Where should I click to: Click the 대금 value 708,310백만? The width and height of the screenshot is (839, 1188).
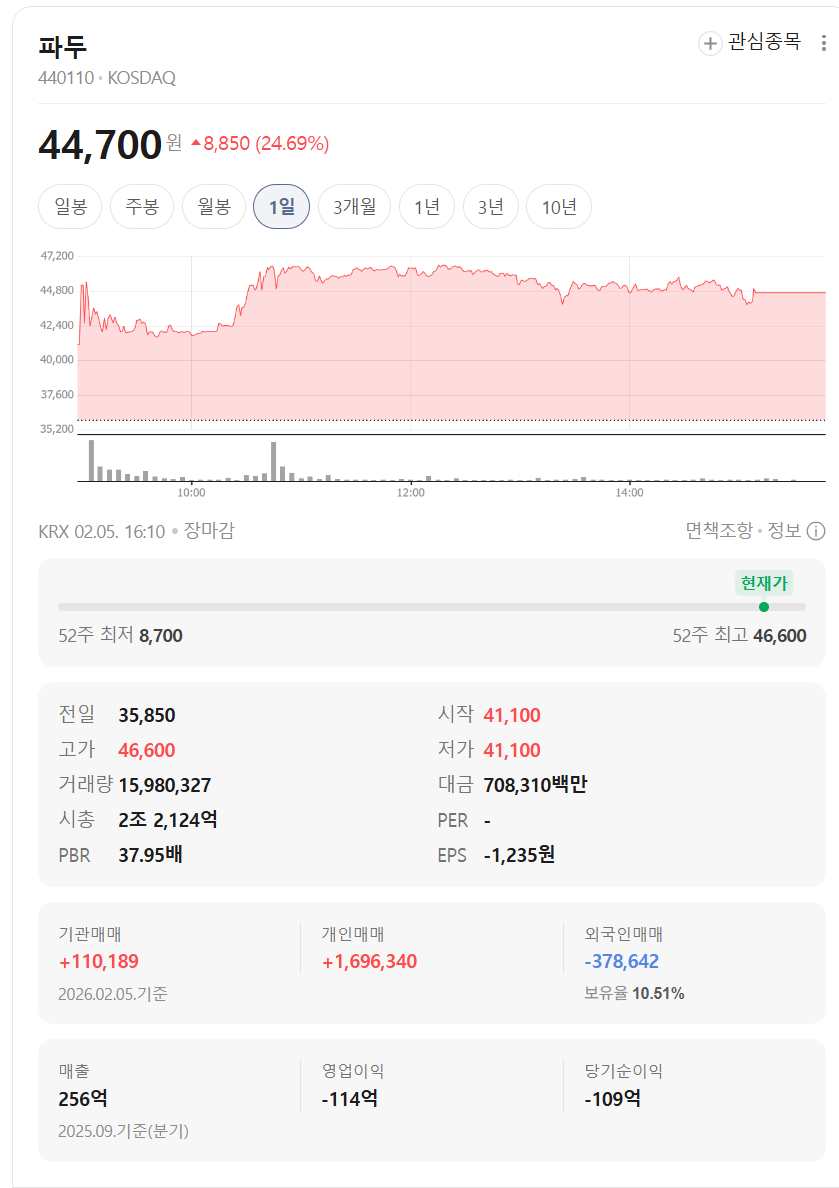click(535, 785)
